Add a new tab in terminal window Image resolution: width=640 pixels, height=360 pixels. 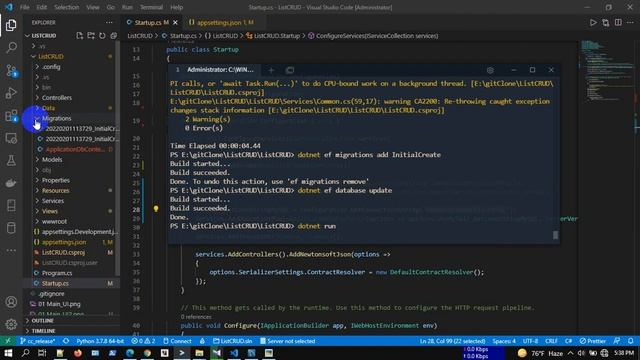click(271, 70)
